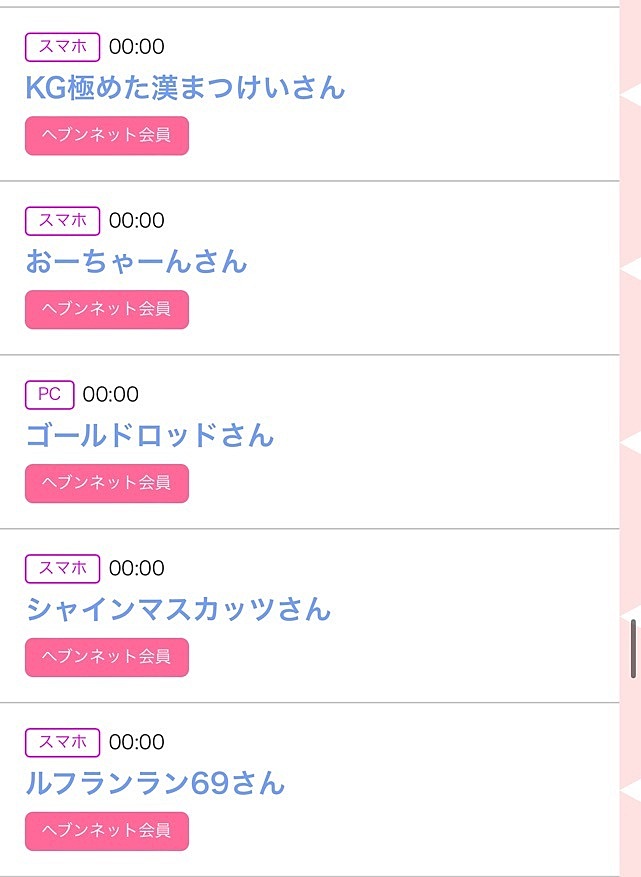The height and width of the screenshot is (877, 641).
Task: Click the 00:00 timestamp above おーちゃーんさん
Action: 136,220
